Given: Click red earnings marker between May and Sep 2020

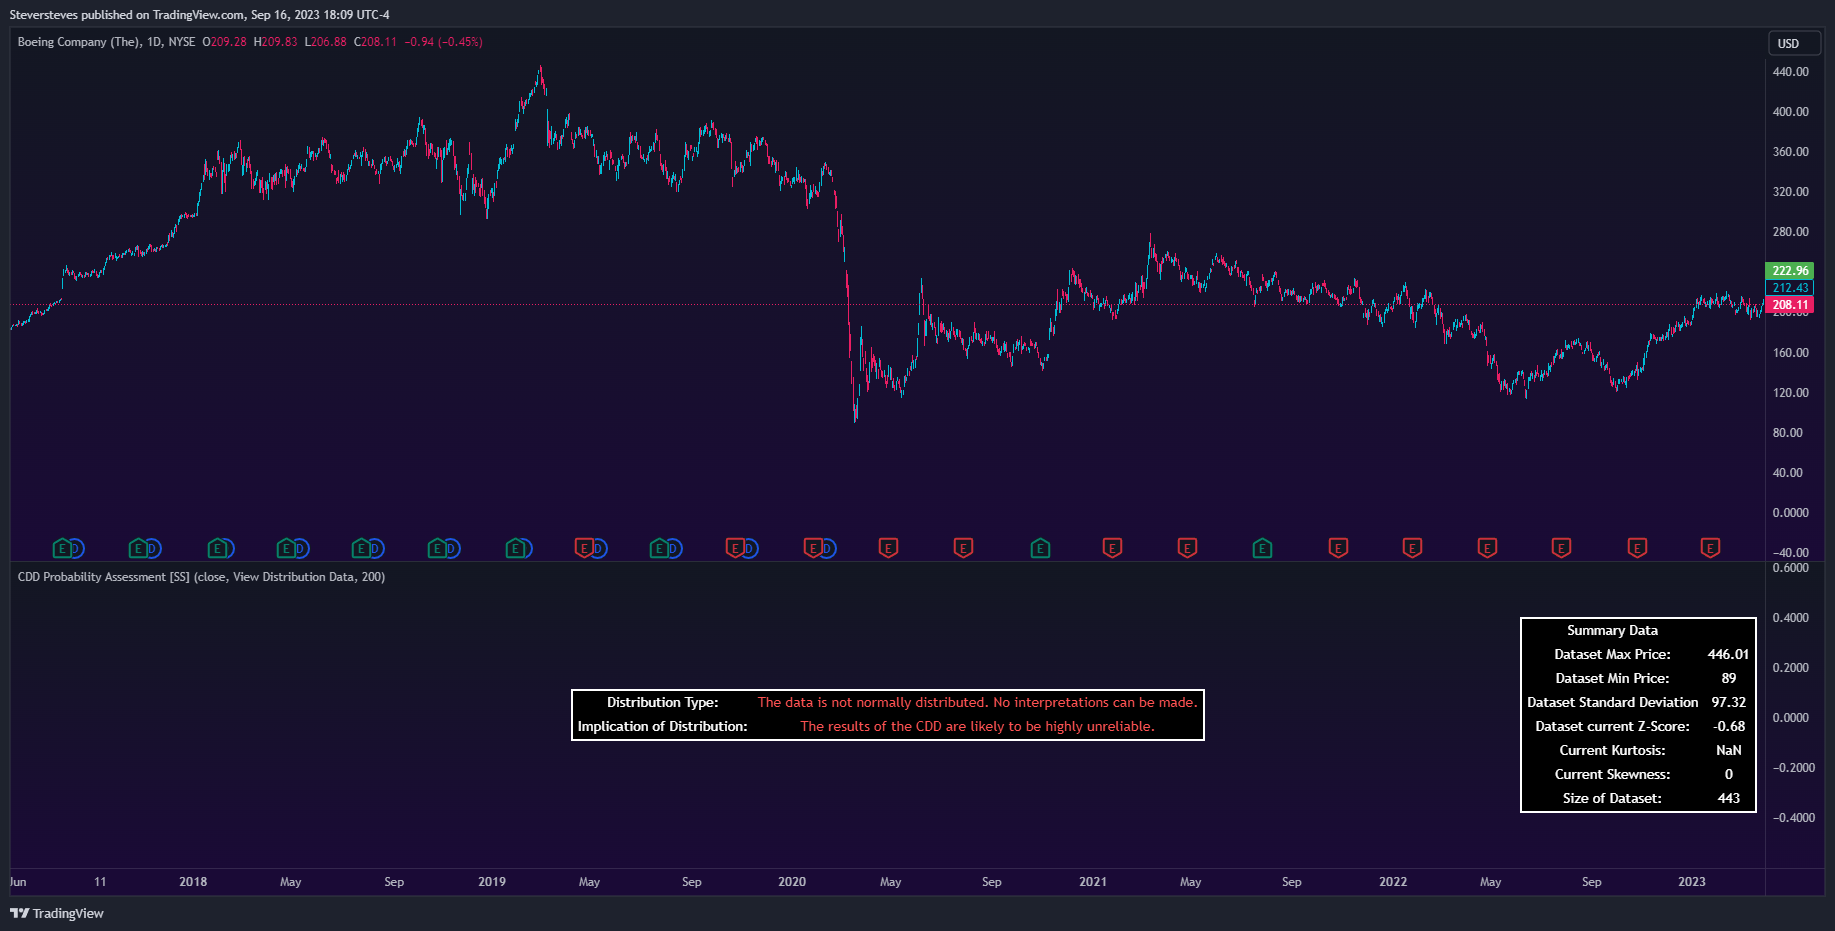Looking at the screenshot, I should pos(963,548).
